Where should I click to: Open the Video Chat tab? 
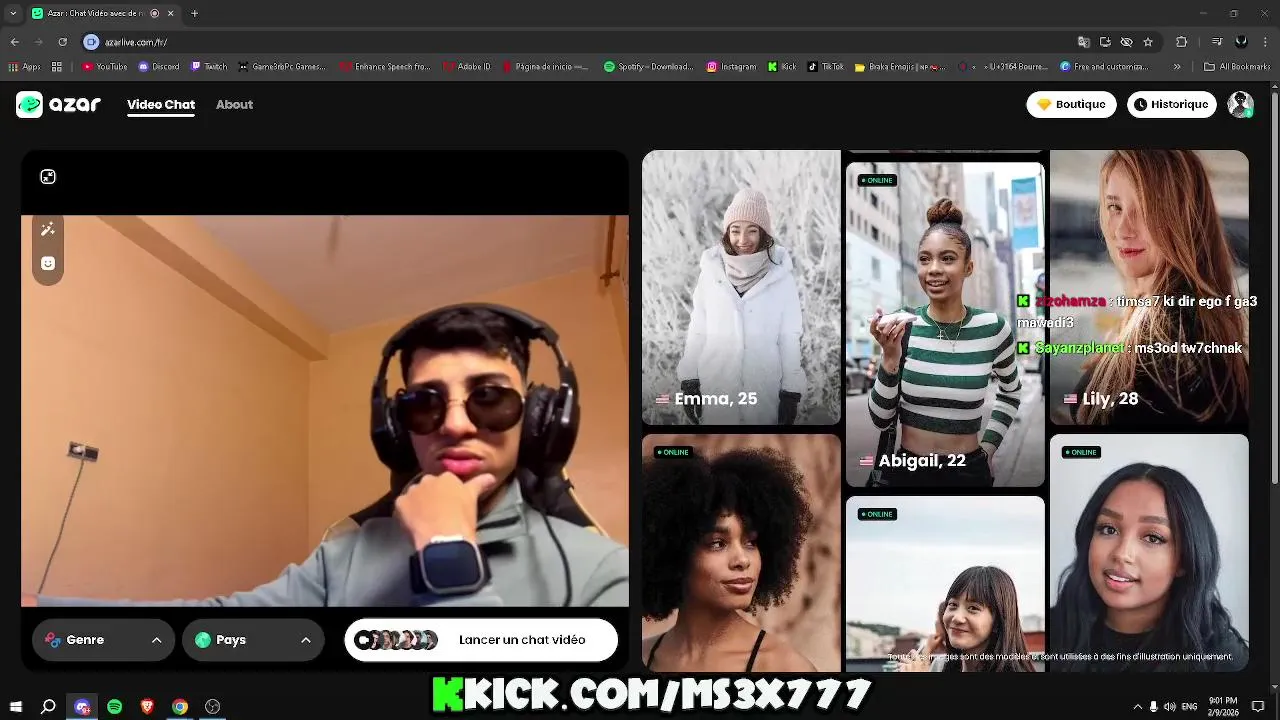(161, 104)
